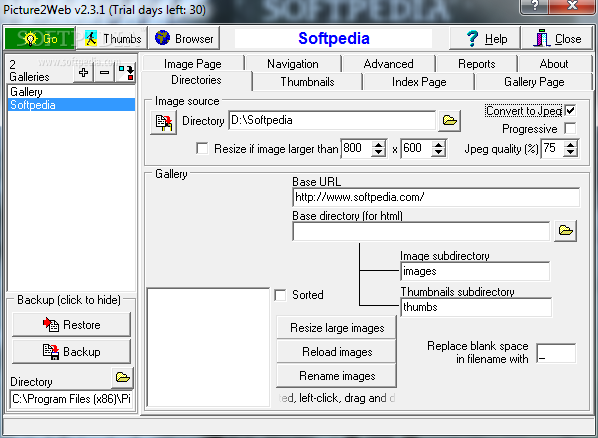Increase the Jpeg quality value
This screenshot has height=438, width=598.
[571, 145]
